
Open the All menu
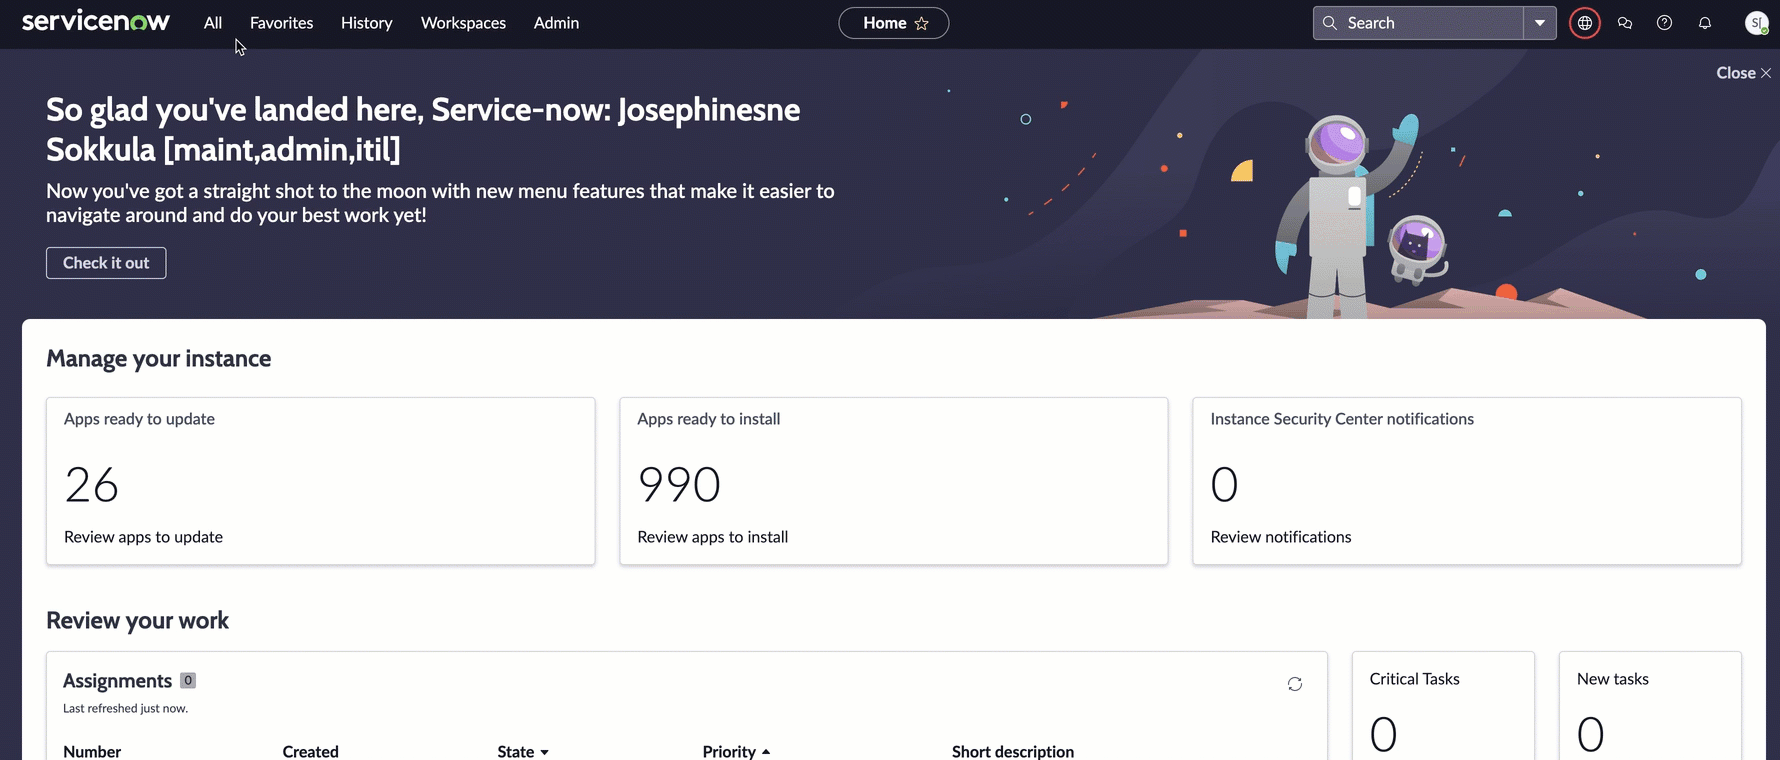213,23
